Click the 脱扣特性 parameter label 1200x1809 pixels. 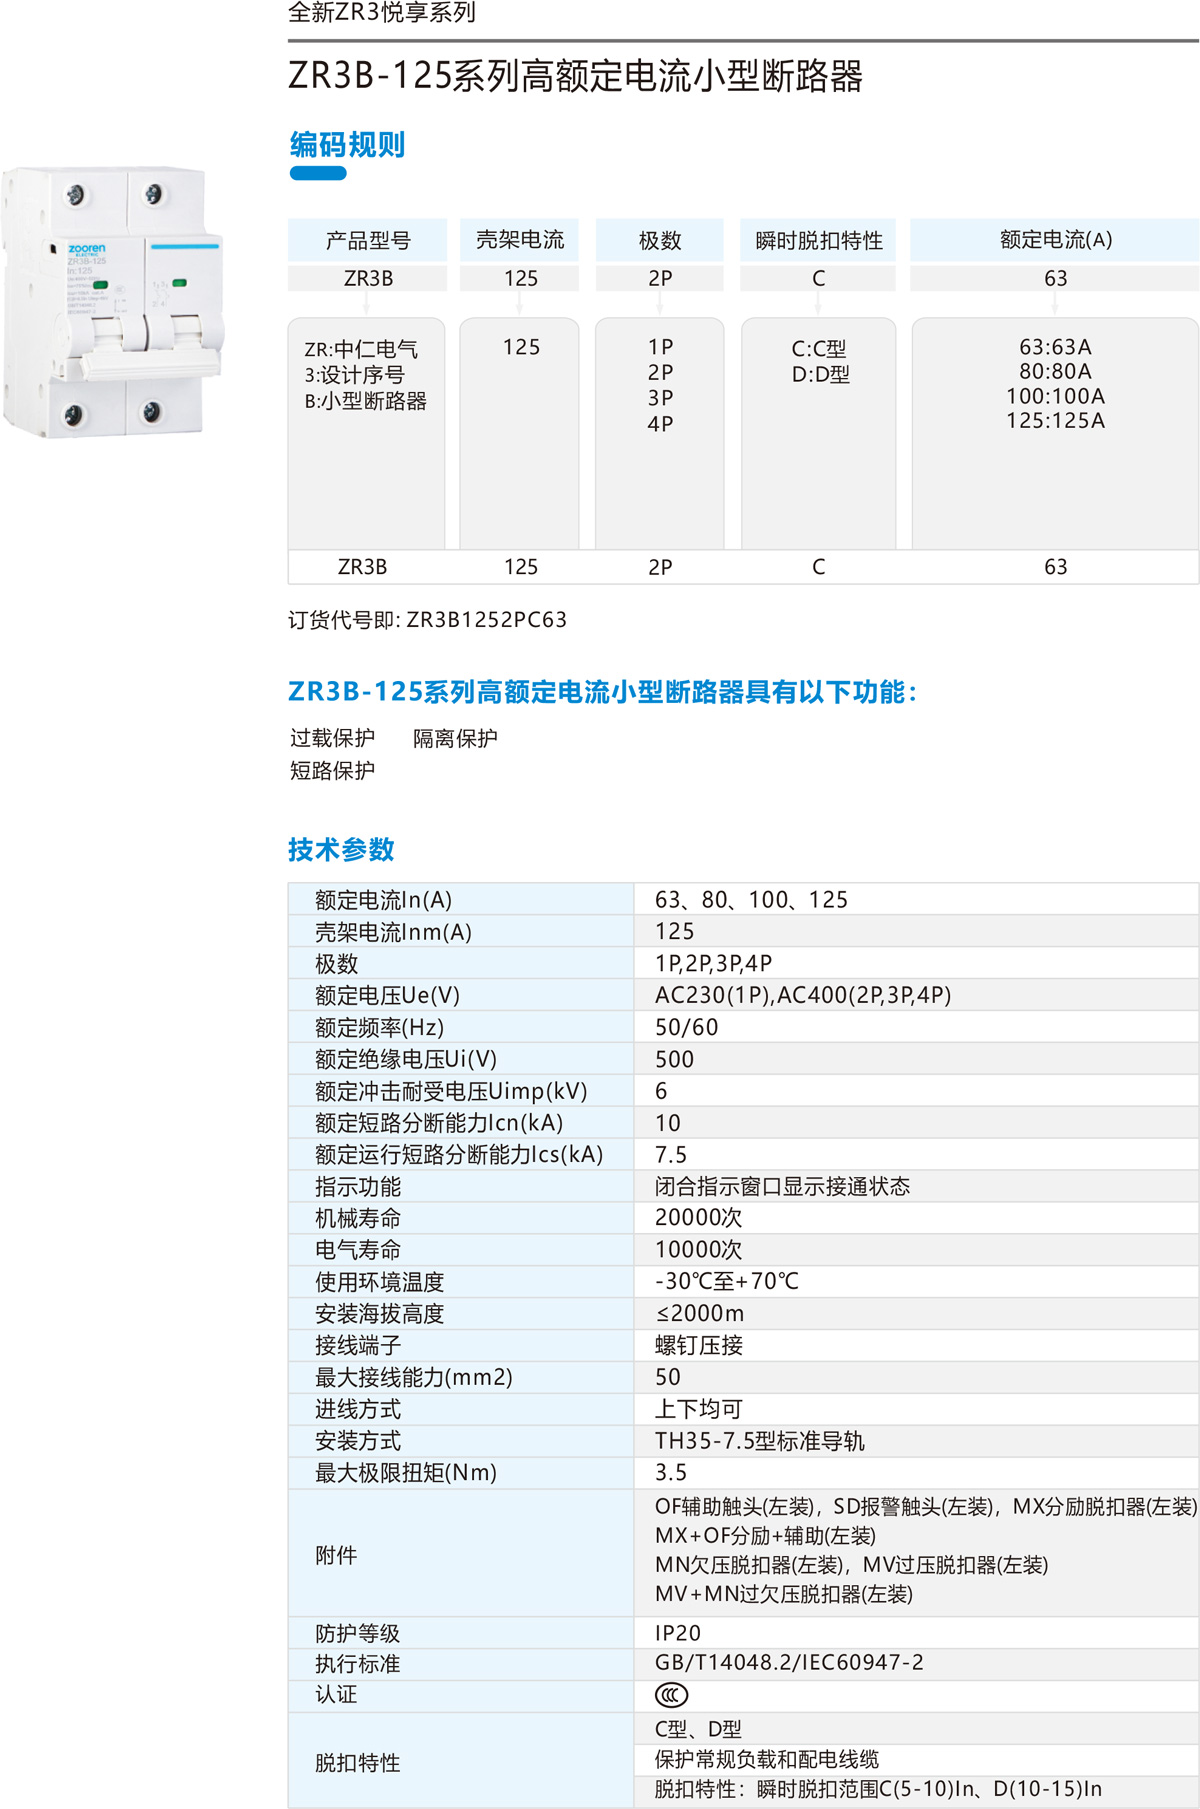pyautogui.click(x=357, y=1763)
